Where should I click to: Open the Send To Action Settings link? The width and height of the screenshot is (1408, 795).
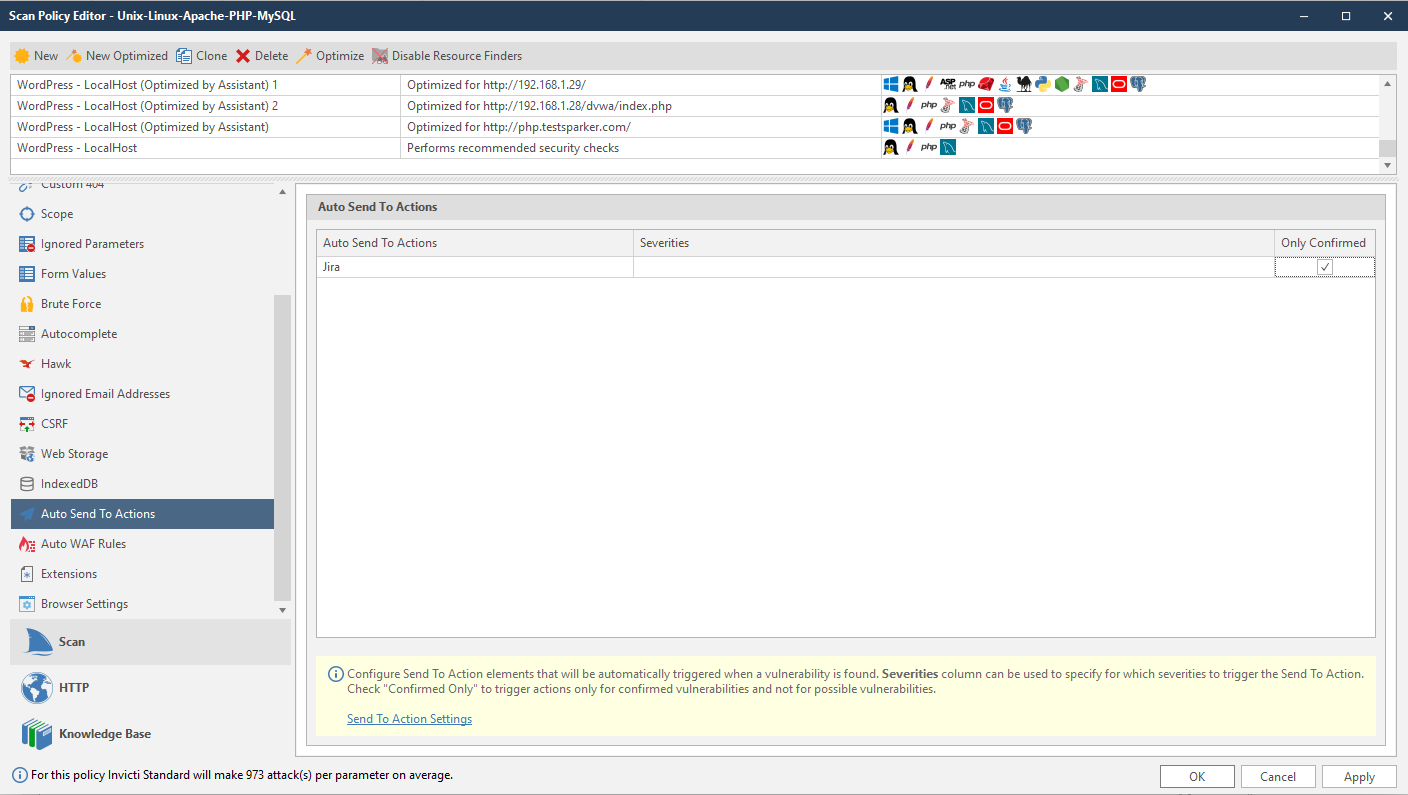coord(409,719)
